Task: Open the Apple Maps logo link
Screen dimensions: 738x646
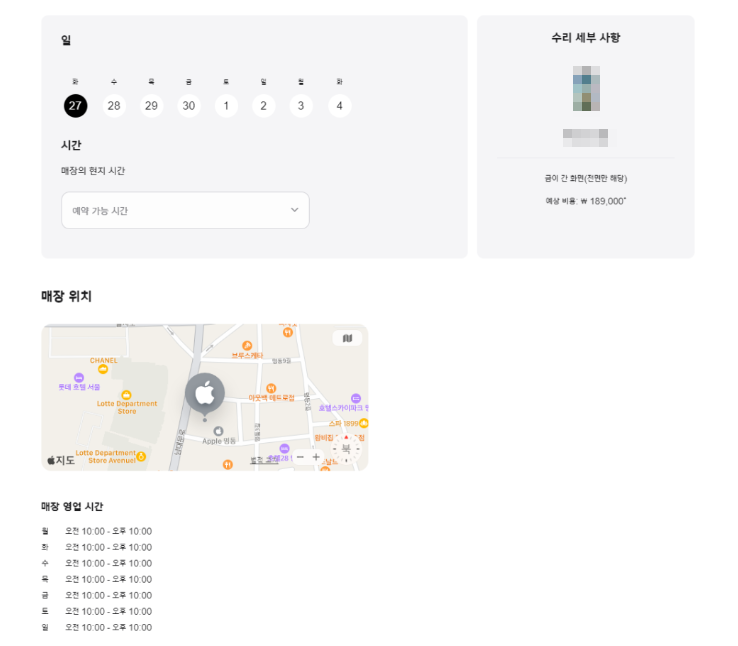Action: coord(61,460)
